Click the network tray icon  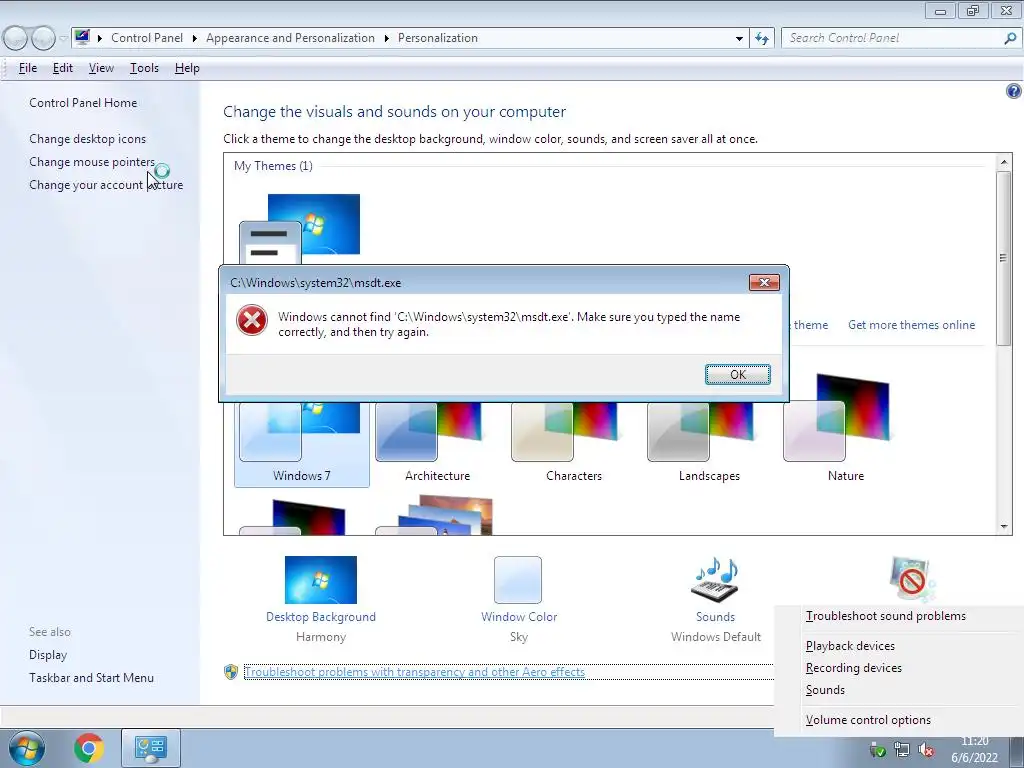click(x=902, y=750)
